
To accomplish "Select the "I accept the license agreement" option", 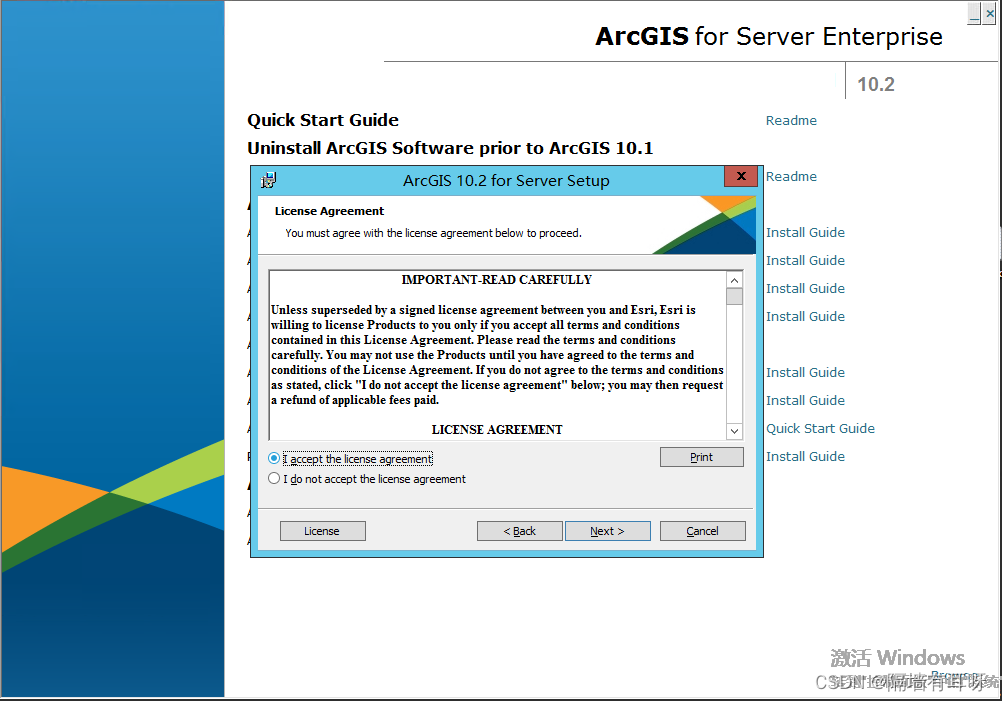I will (x=273, y=458).
